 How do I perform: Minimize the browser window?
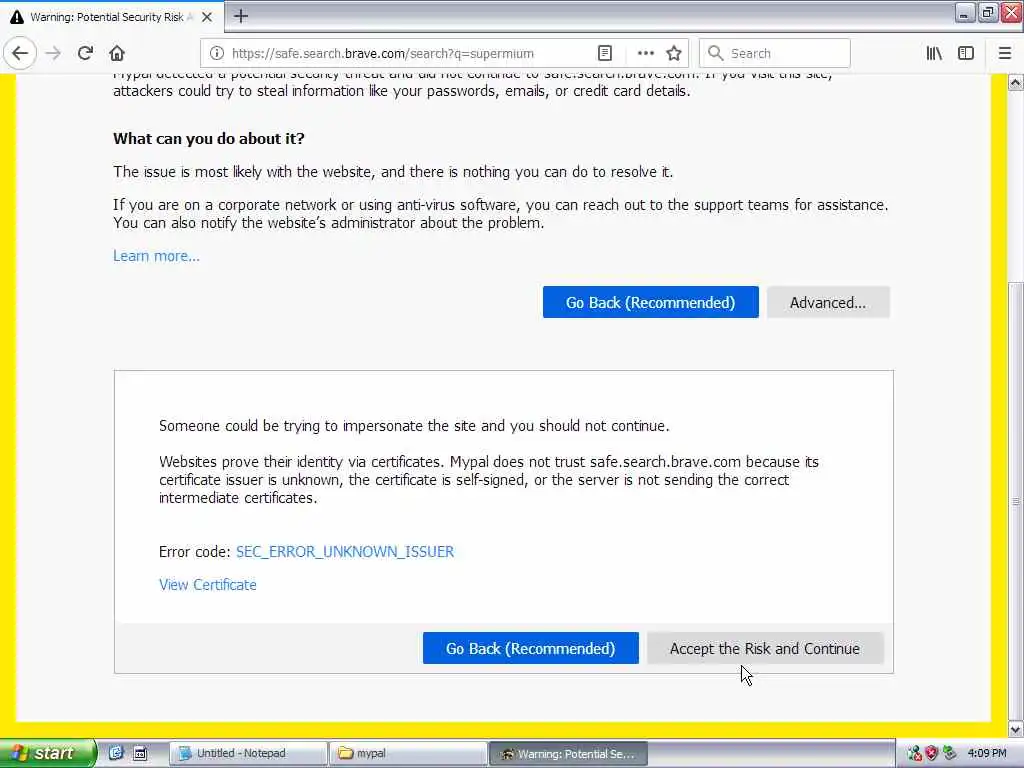tap(964, 12)
